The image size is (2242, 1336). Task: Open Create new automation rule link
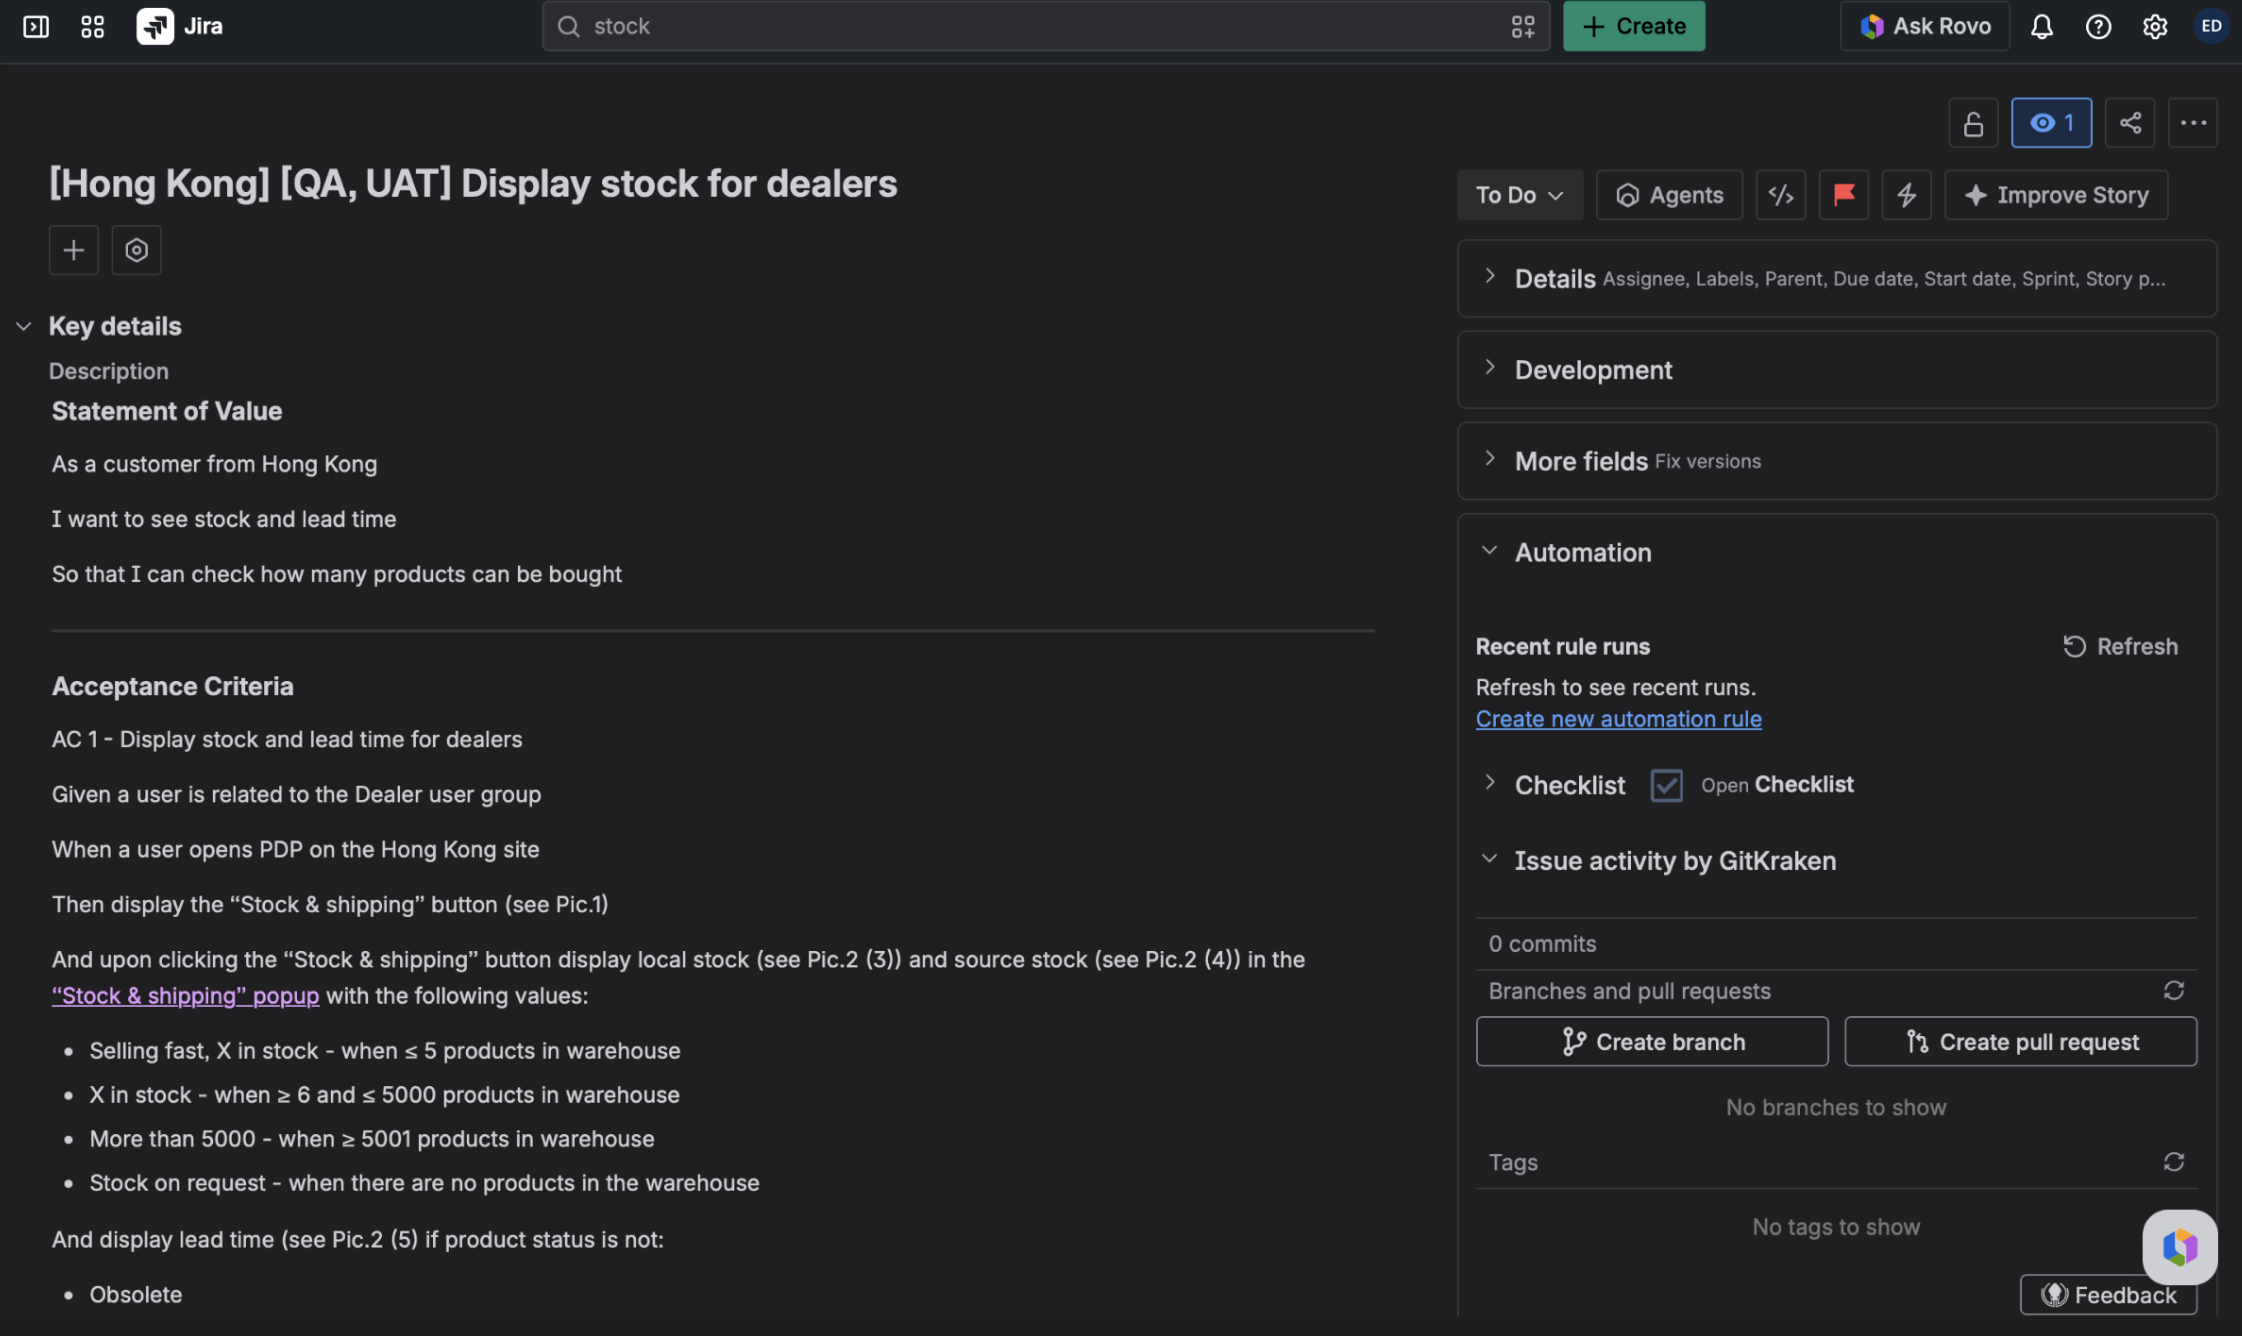[1618, 719]
